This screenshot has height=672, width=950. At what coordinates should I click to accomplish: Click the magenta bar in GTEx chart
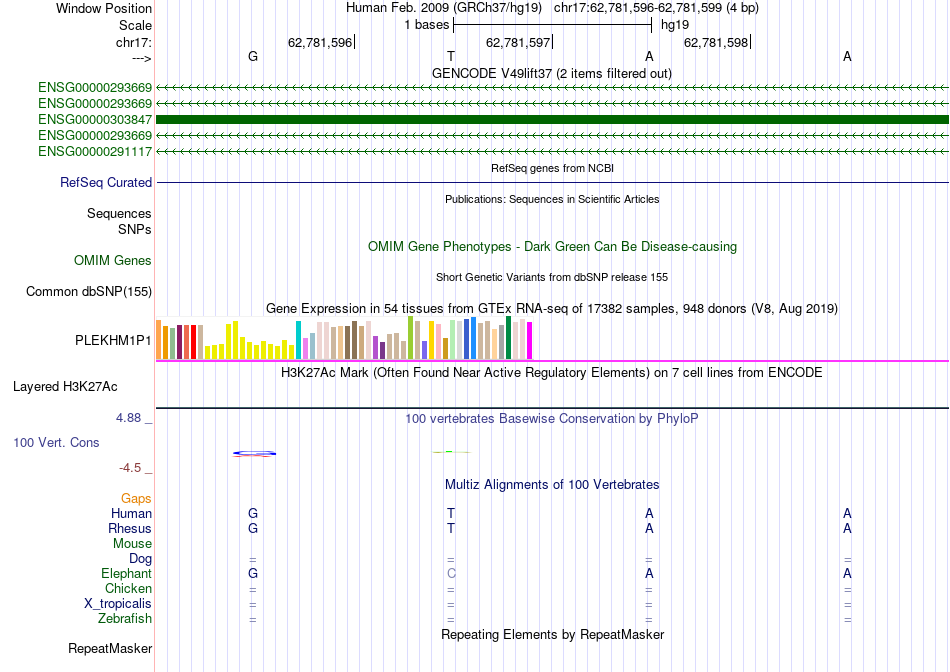(530, 341)
